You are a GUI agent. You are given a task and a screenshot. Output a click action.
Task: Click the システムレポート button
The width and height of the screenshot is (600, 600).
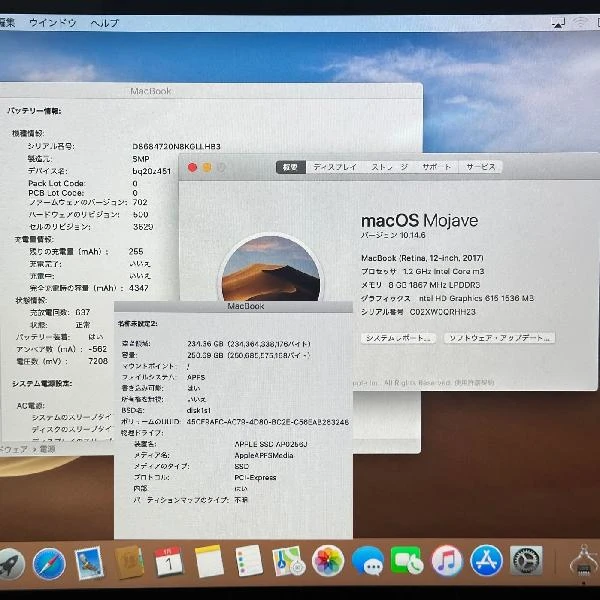pos(398,338)
